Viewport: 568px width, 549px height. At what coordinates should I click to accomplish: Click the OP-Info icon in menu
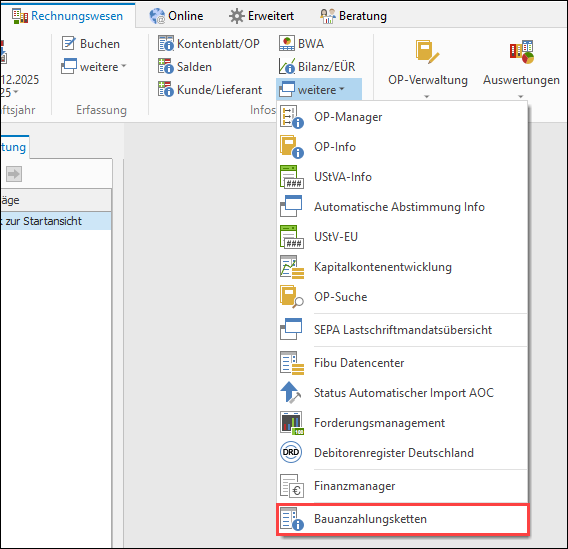pyautogui.click(x=292, y=147)
